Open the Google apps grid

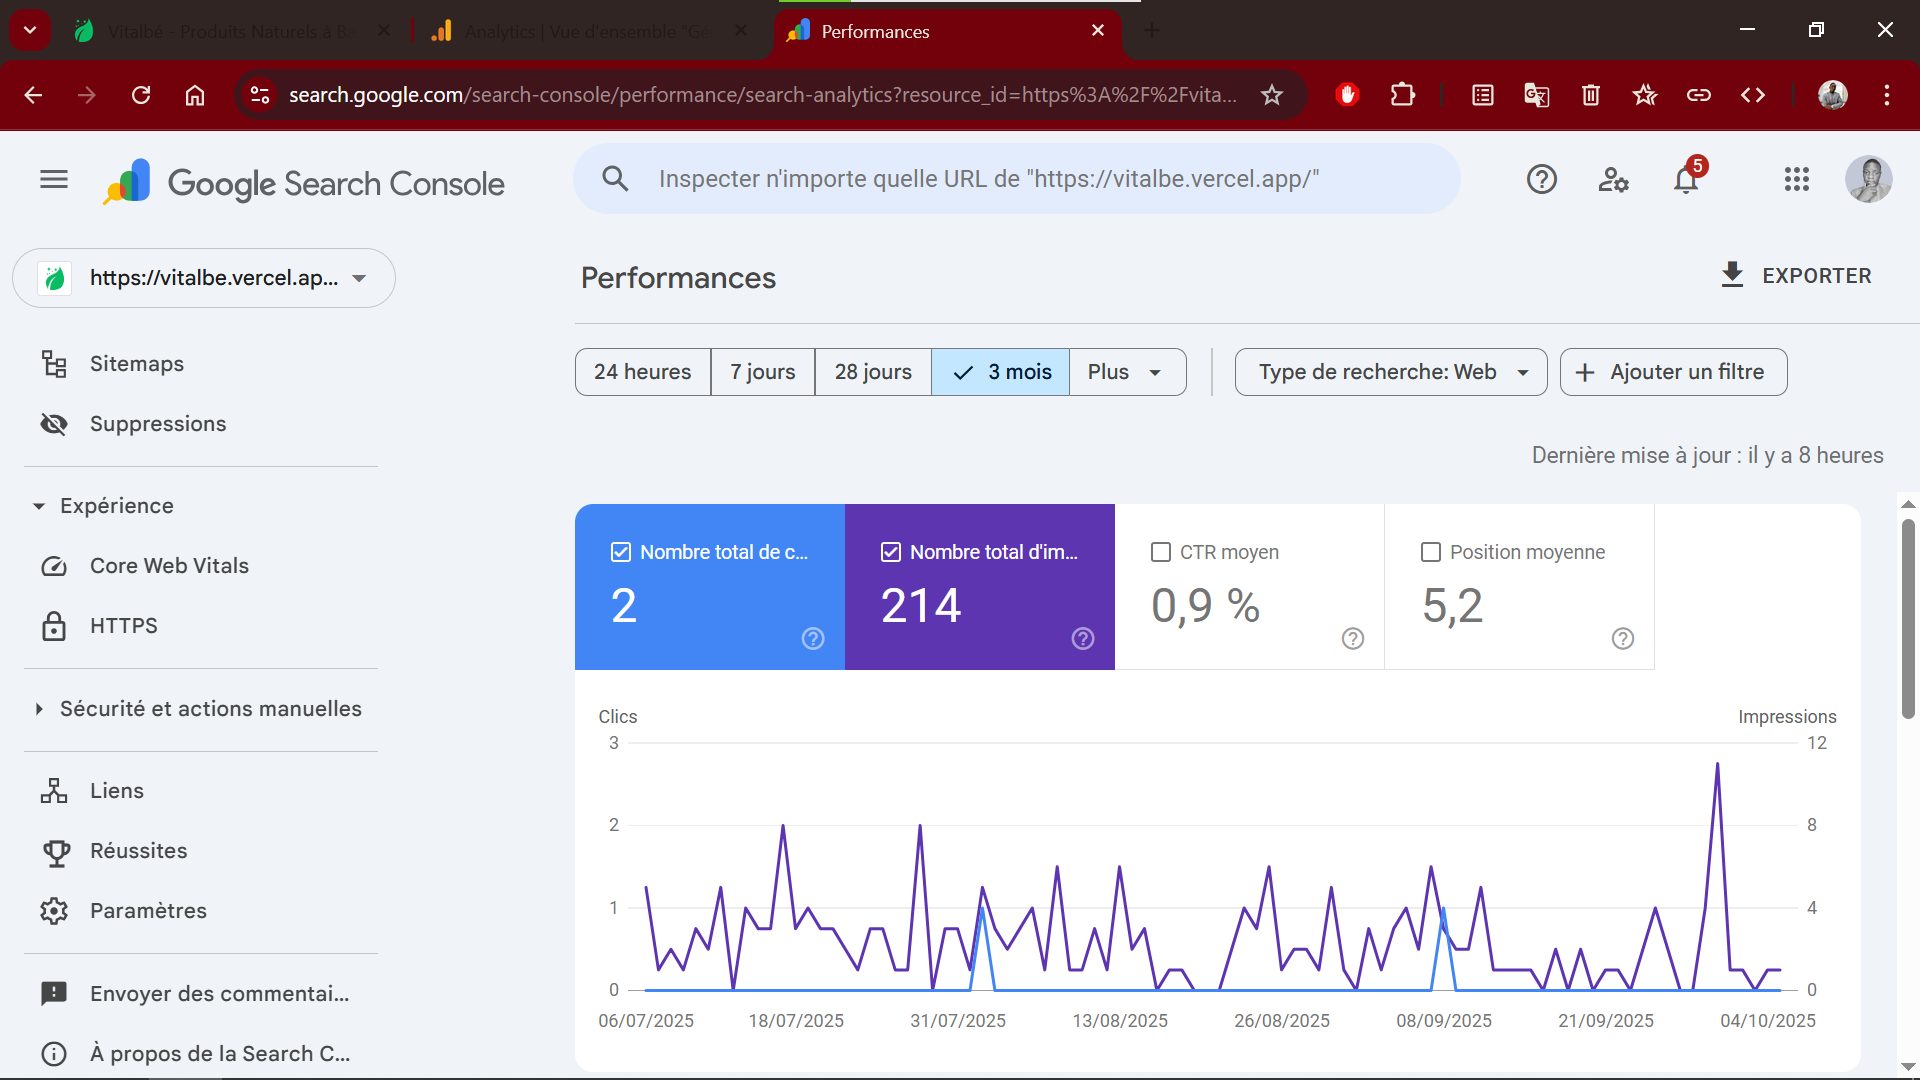(x=1797, y=179)
